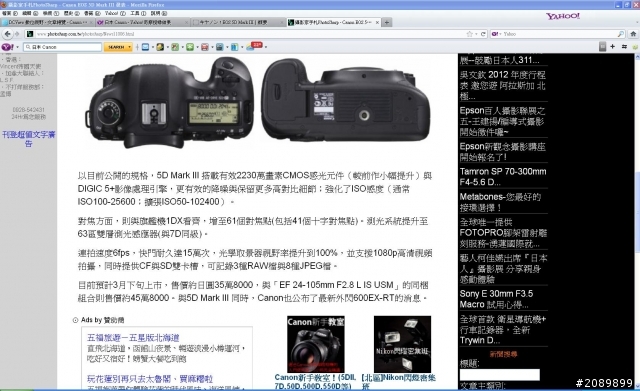Click the light blue book icon on Yahoo toolbar

[x=234, y=47]
